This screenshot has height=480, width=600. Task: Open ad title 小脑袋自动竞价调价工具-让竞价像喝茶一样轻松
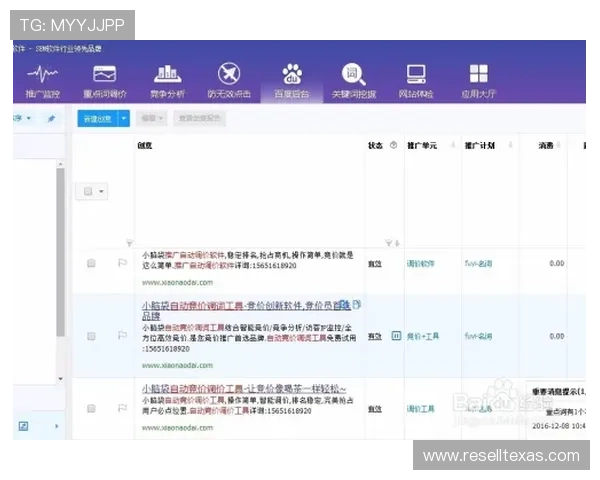(244, 389)
